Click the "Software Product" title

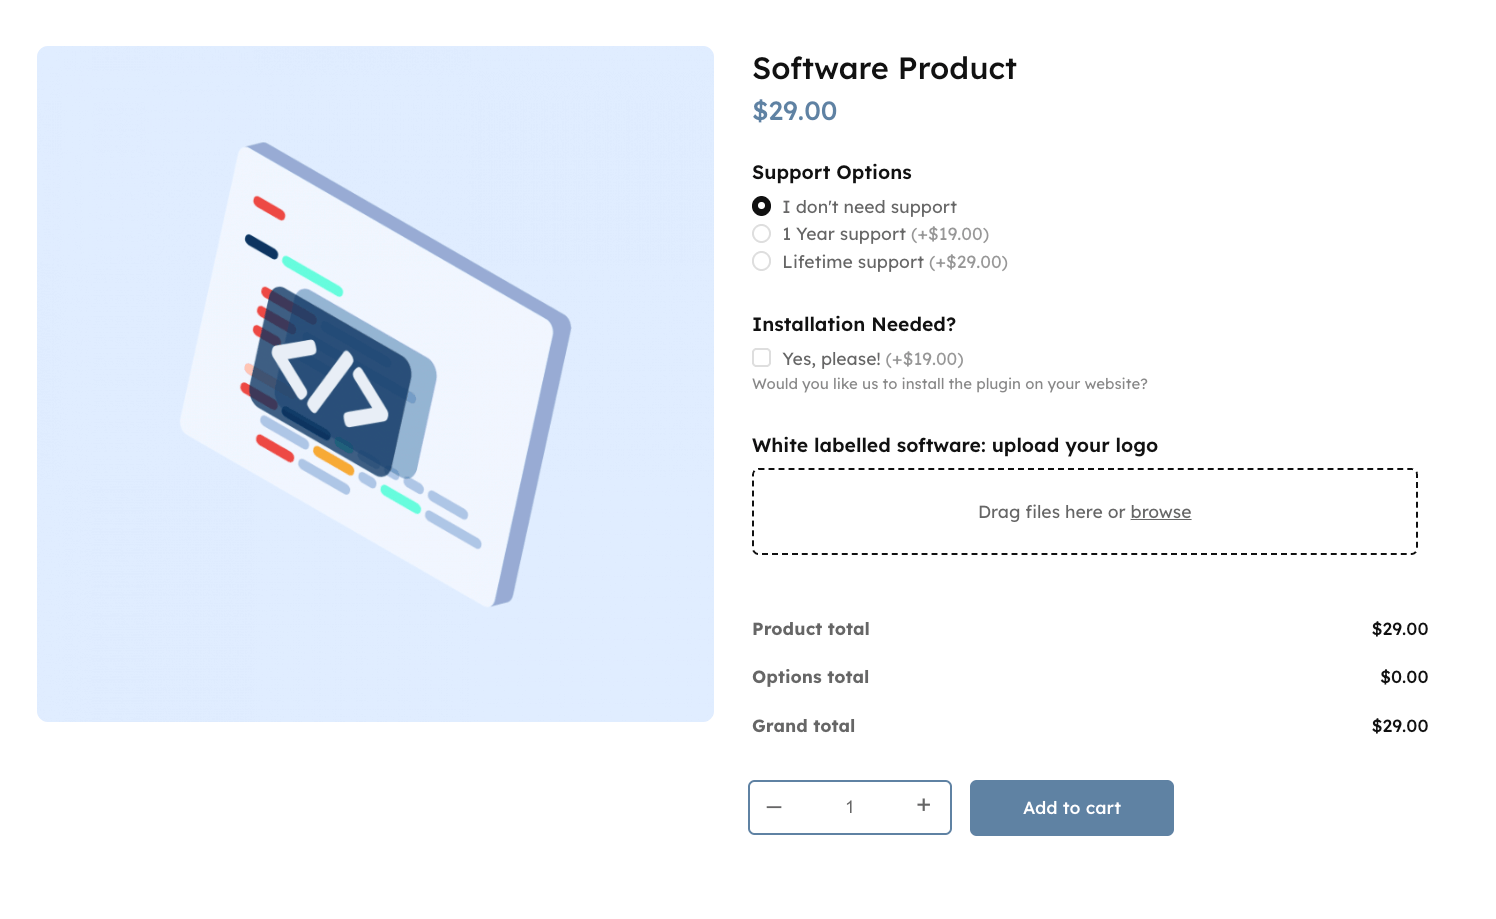(884, 68)
